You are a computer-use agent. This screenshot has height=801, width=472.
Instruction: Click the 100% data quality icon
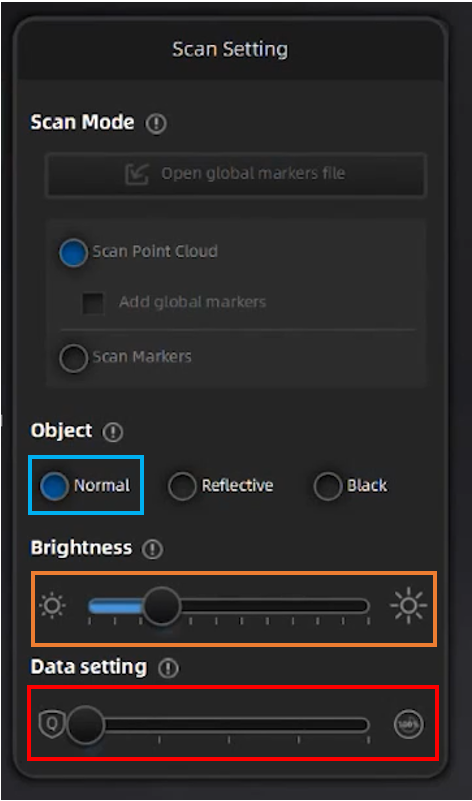409,724
